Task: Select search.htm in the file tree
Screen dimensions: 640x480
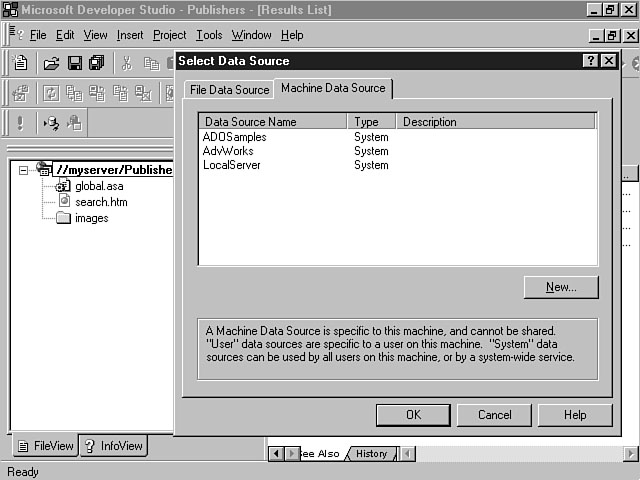Action: 101,202
